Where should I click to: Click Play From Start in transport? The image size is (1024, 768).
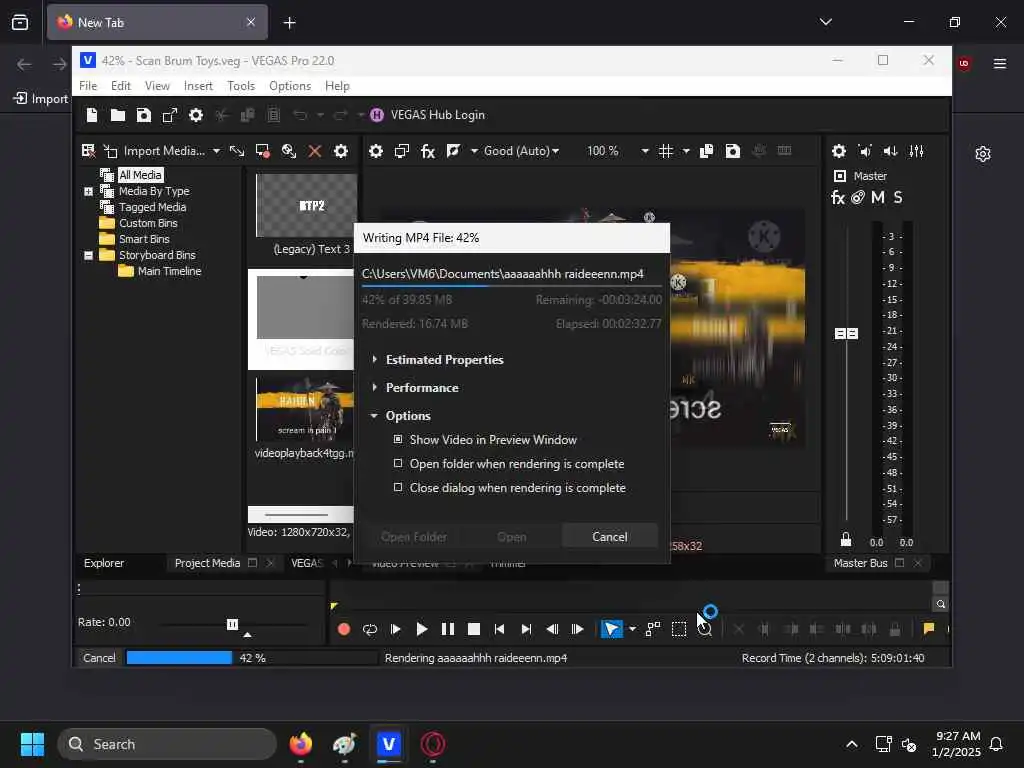pyautogui.click(x=396, y=629)
